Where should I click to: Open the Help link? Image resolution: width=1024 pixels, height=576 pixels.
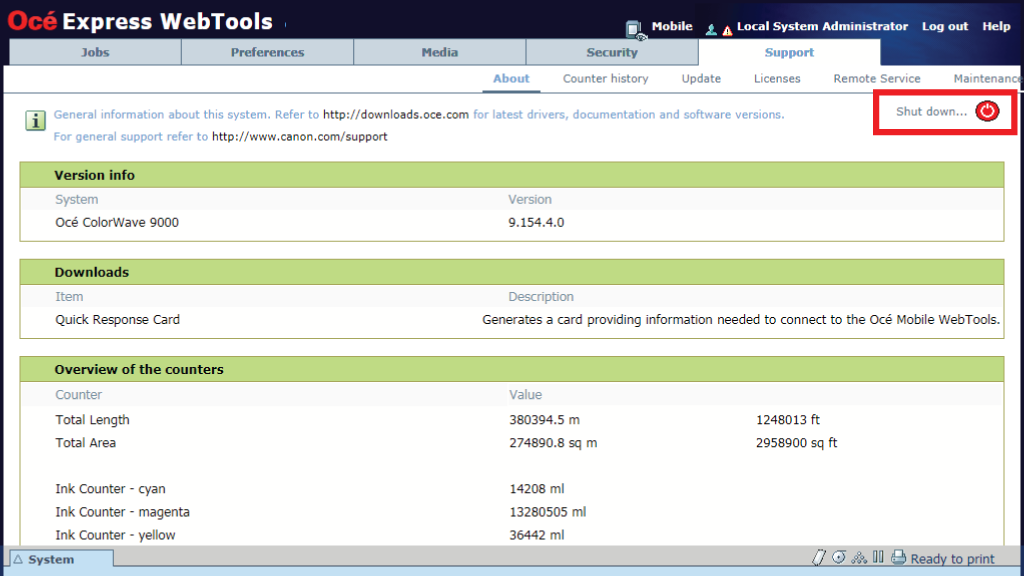tap(996, 26)
